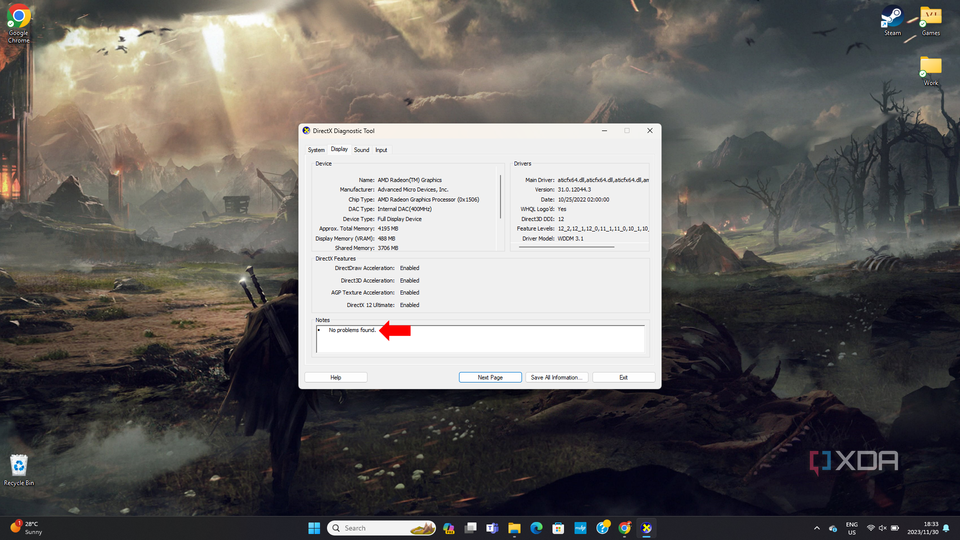Click DirectX 12 Ultimate 'Enabled' value
This screenshot has width=960, height=540.
(x=410, y=305)
